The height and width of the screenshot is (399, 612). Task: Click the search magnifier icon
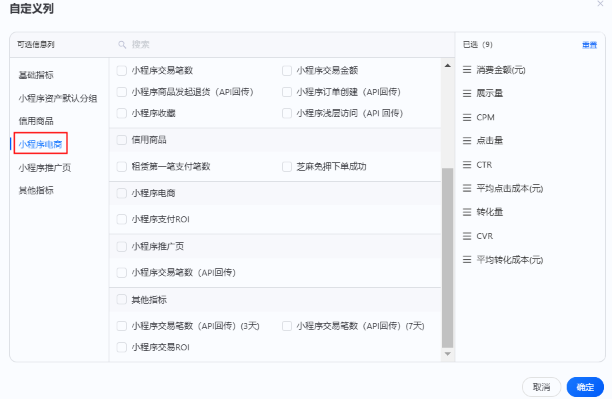(122, 45)
